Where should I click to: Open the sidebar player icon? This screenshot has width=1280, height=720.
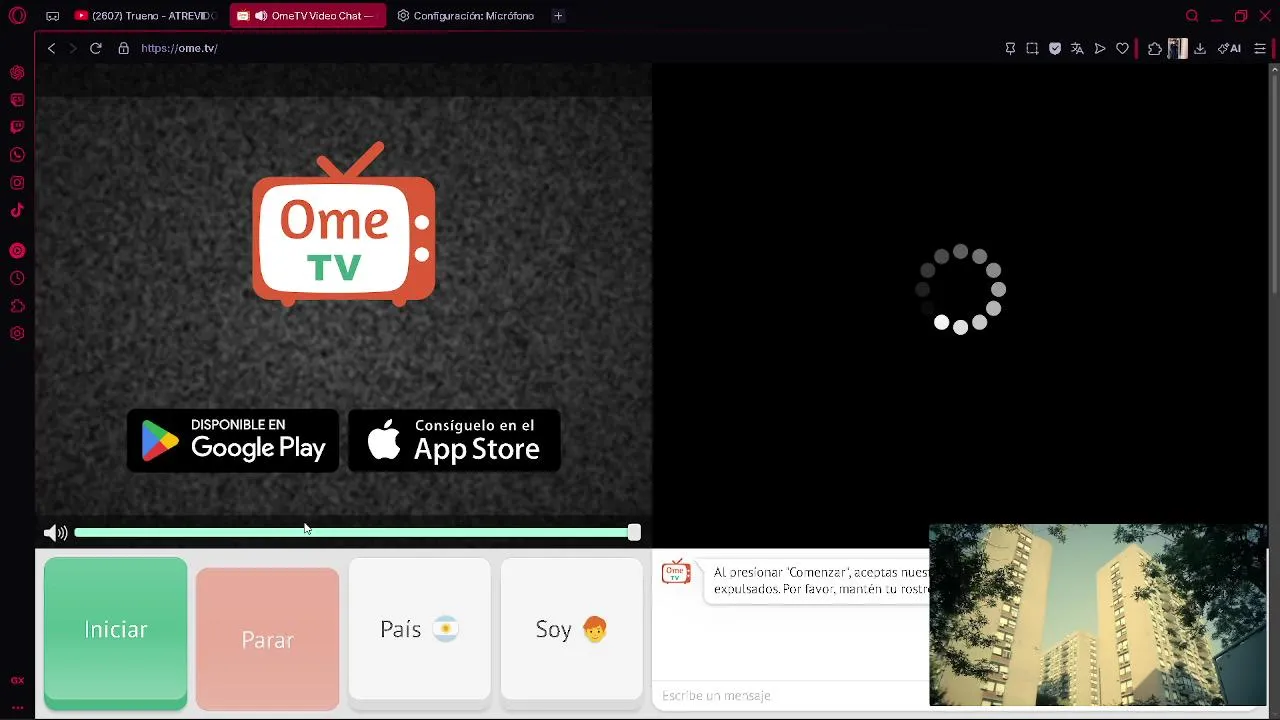coord(17,251)
